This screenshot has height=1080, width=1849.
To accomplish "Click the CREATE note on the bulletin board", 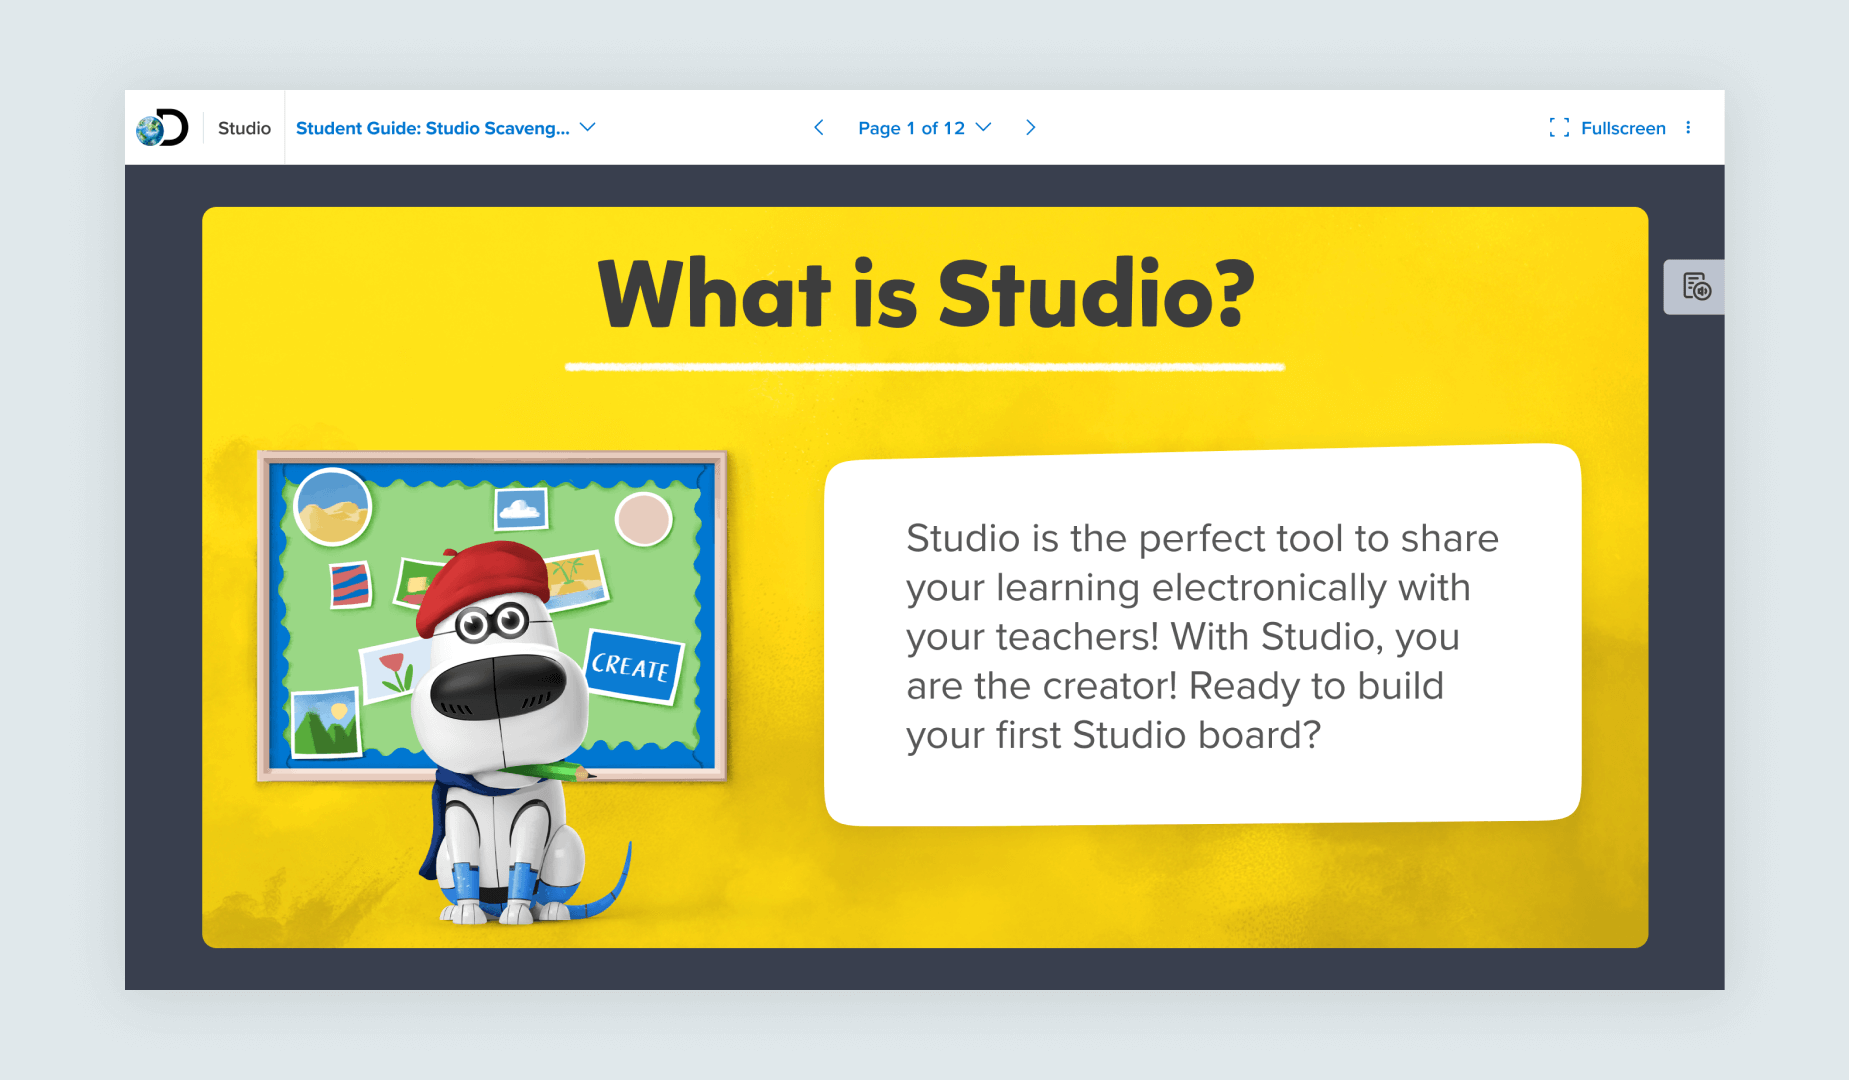I will pos(632,666).
